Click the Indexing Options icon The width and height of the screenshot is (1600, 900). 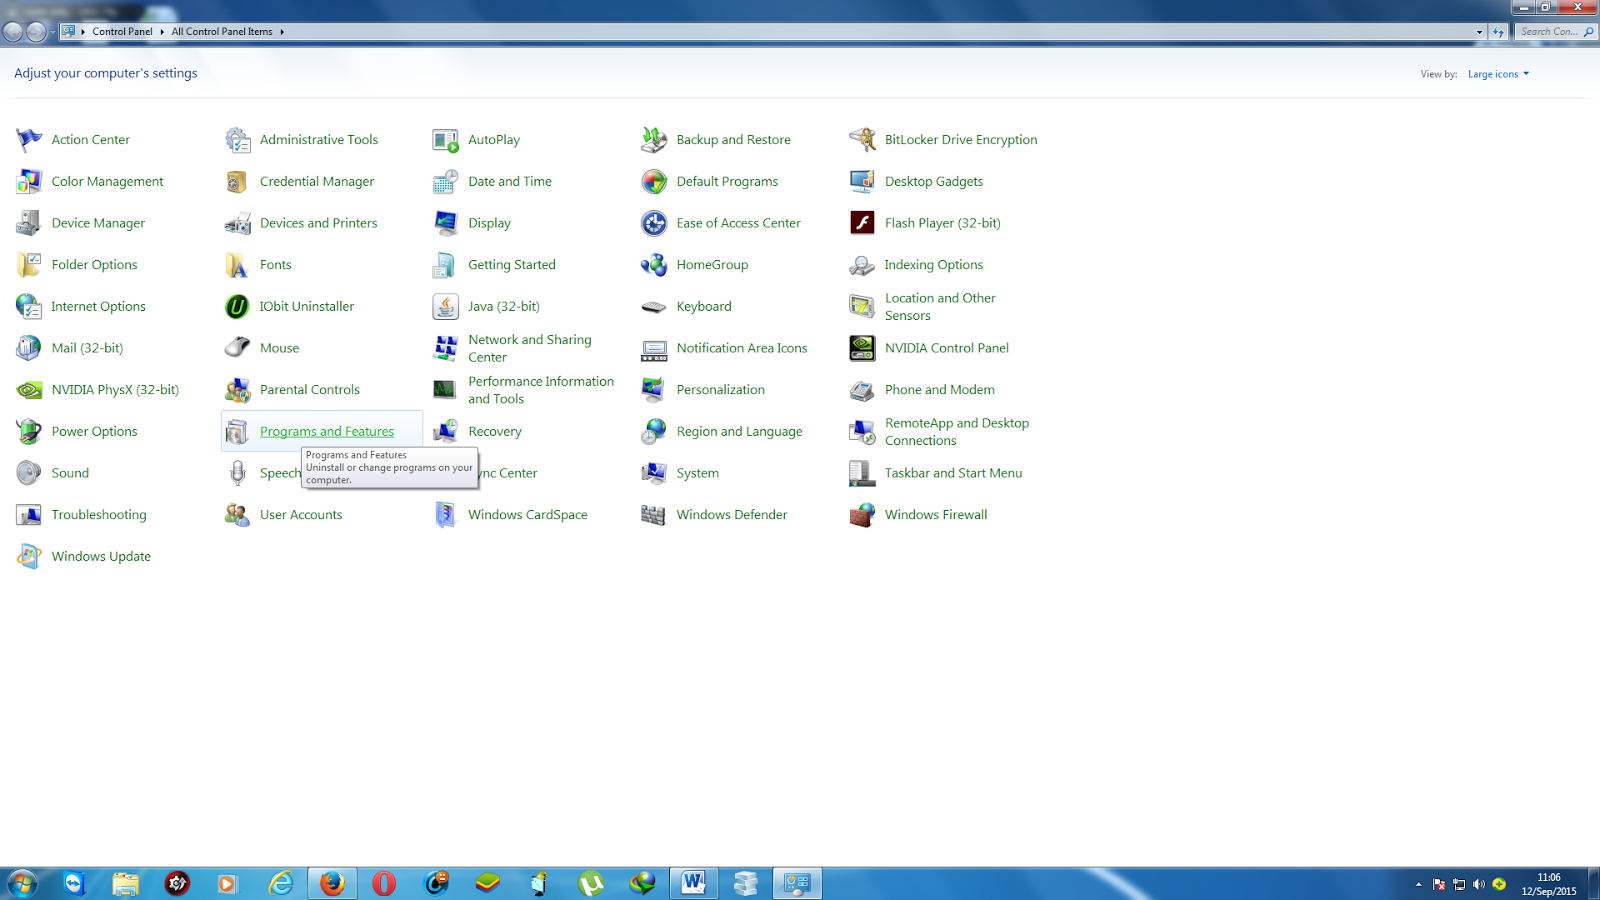click(862, 265)
